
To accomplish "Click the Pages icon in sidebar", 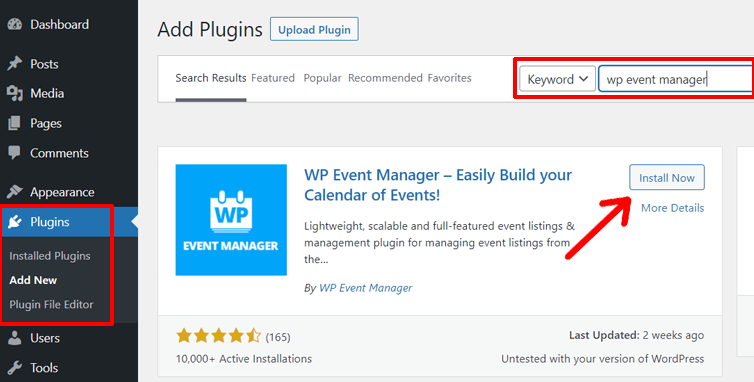I will [x=14, y=123].
